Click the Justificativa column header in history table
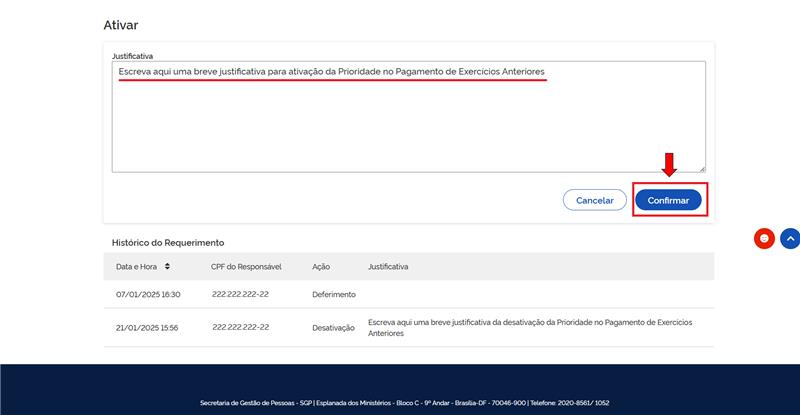800x415 pixels. click(387, 267)
